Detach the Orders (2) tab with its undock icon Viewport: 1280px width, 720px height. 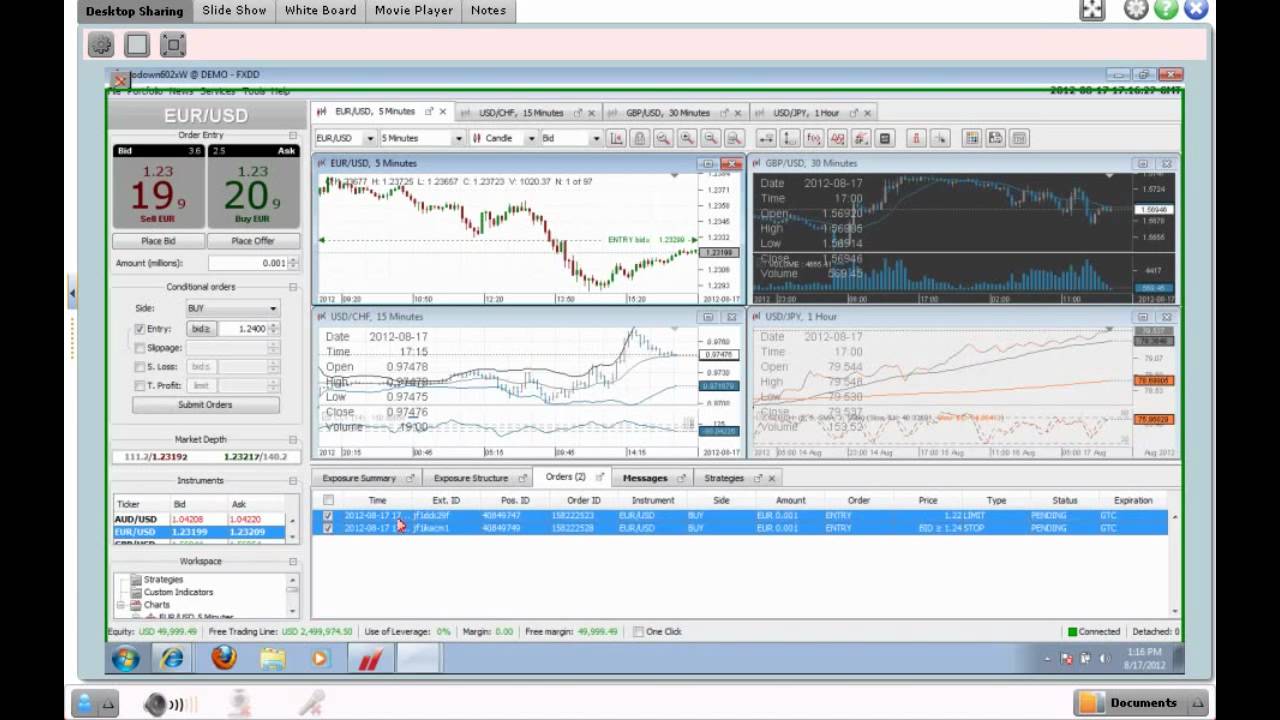coord(600,478)
